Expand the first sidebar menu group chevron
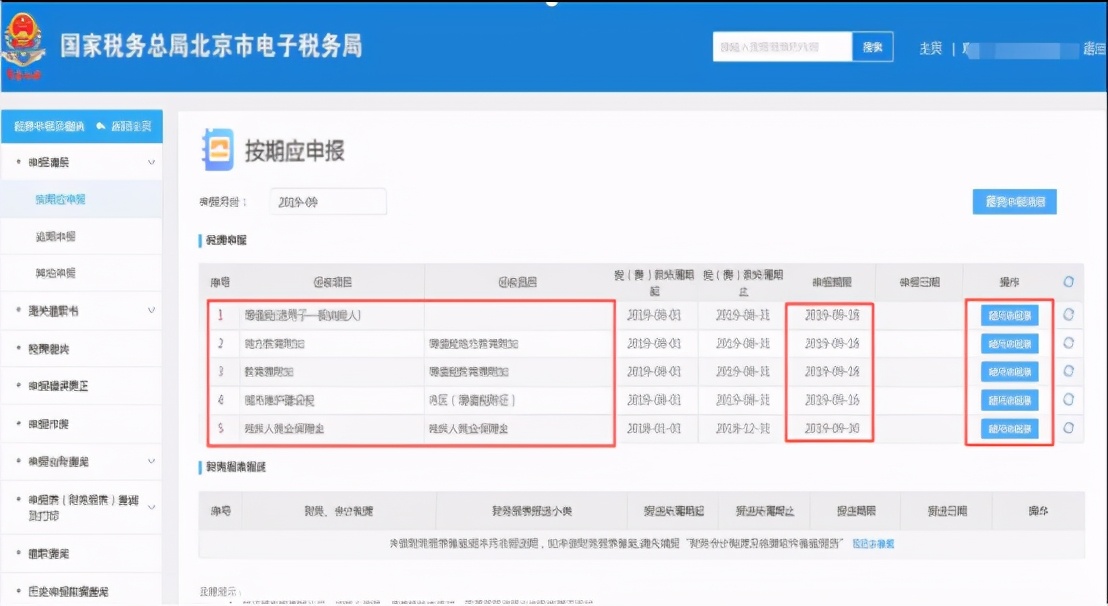This screenshot has width=1108, height=606. [152, 161]
